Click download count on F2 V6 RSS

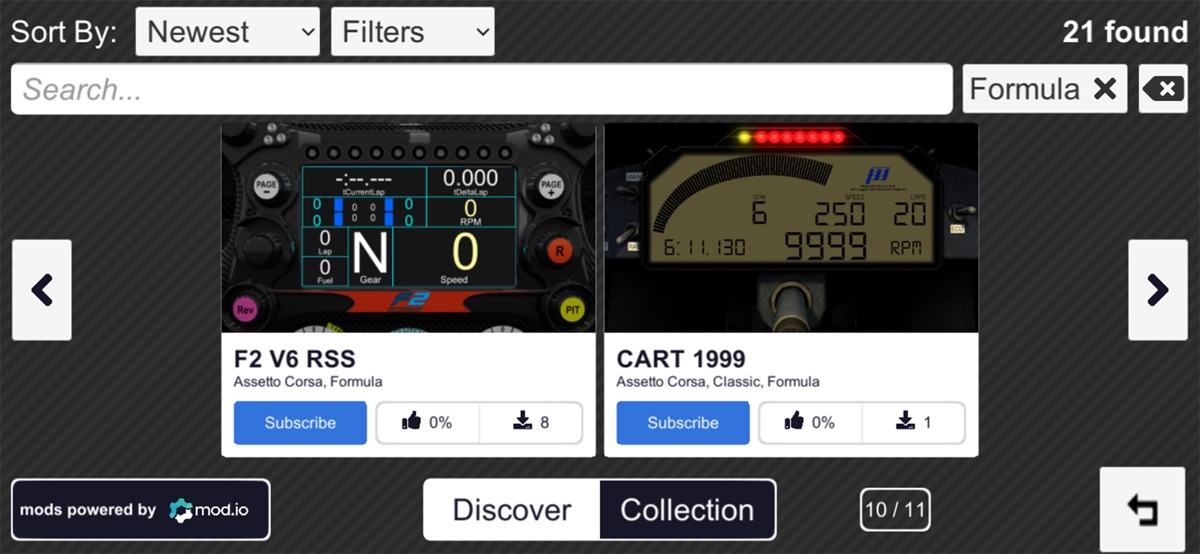pyautogui.click(x=531, y=423)
